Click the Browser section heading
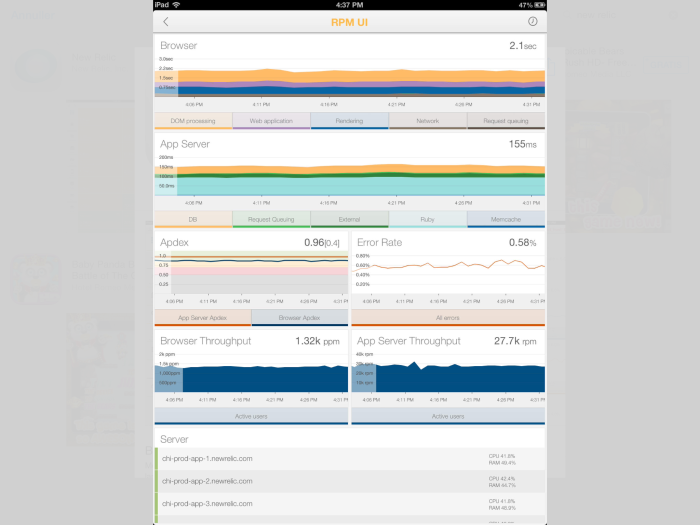 tap(179, 46)
